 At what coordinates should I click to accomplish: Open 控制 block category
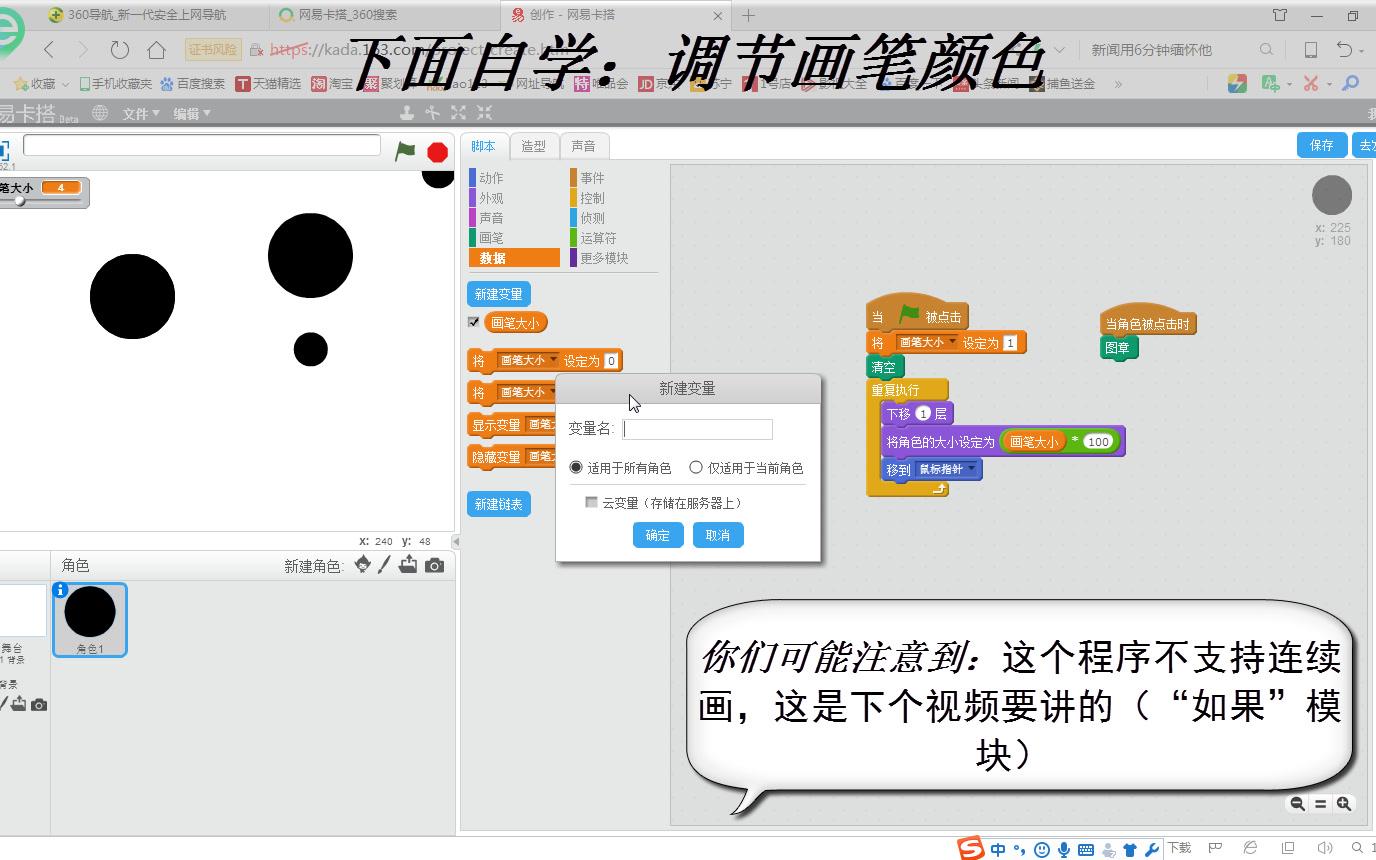592,198
